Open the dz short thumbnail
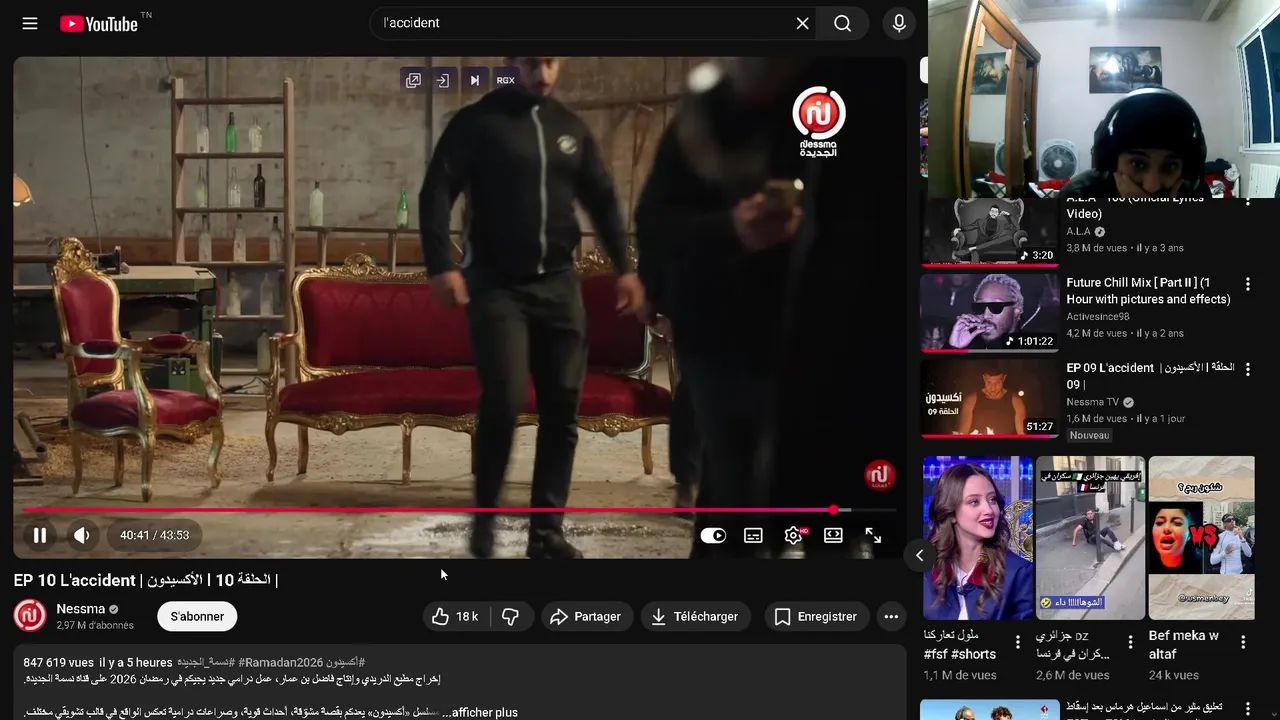The image size is (1280, 720). coord(1090,538)
